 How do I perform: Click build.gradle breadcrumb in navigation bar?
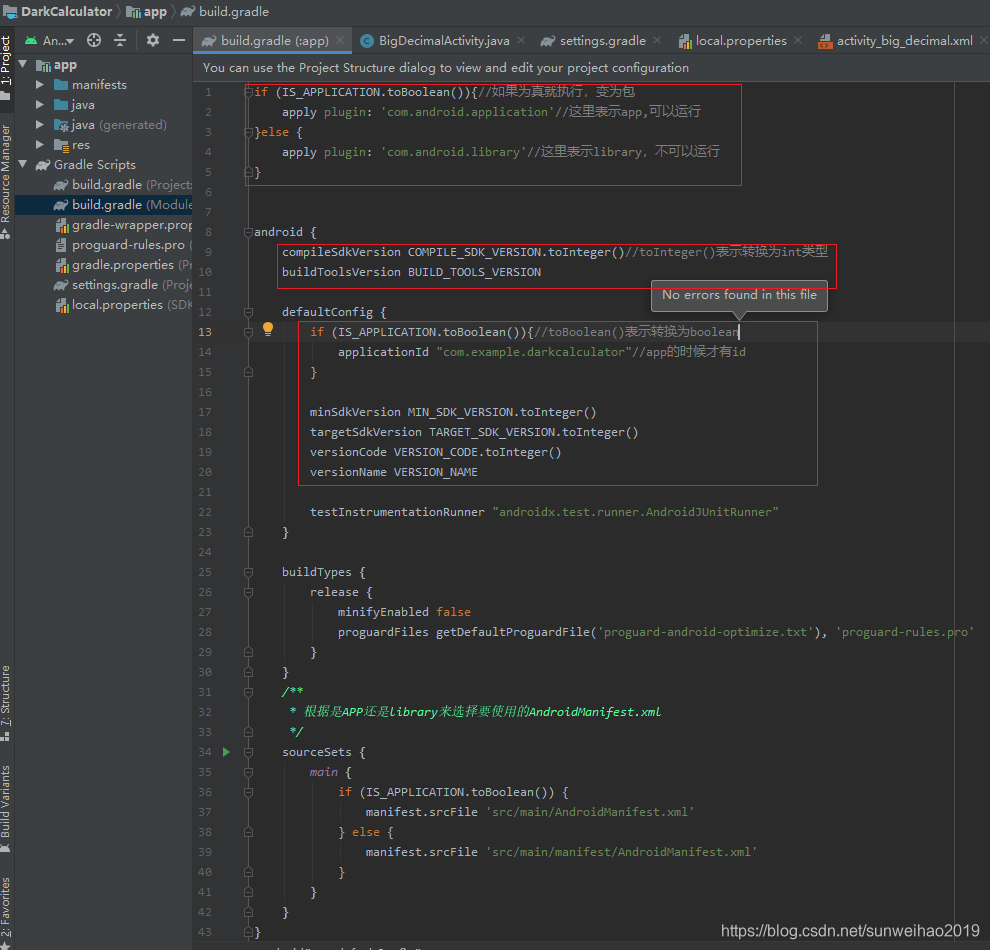(x=225, y=11)
